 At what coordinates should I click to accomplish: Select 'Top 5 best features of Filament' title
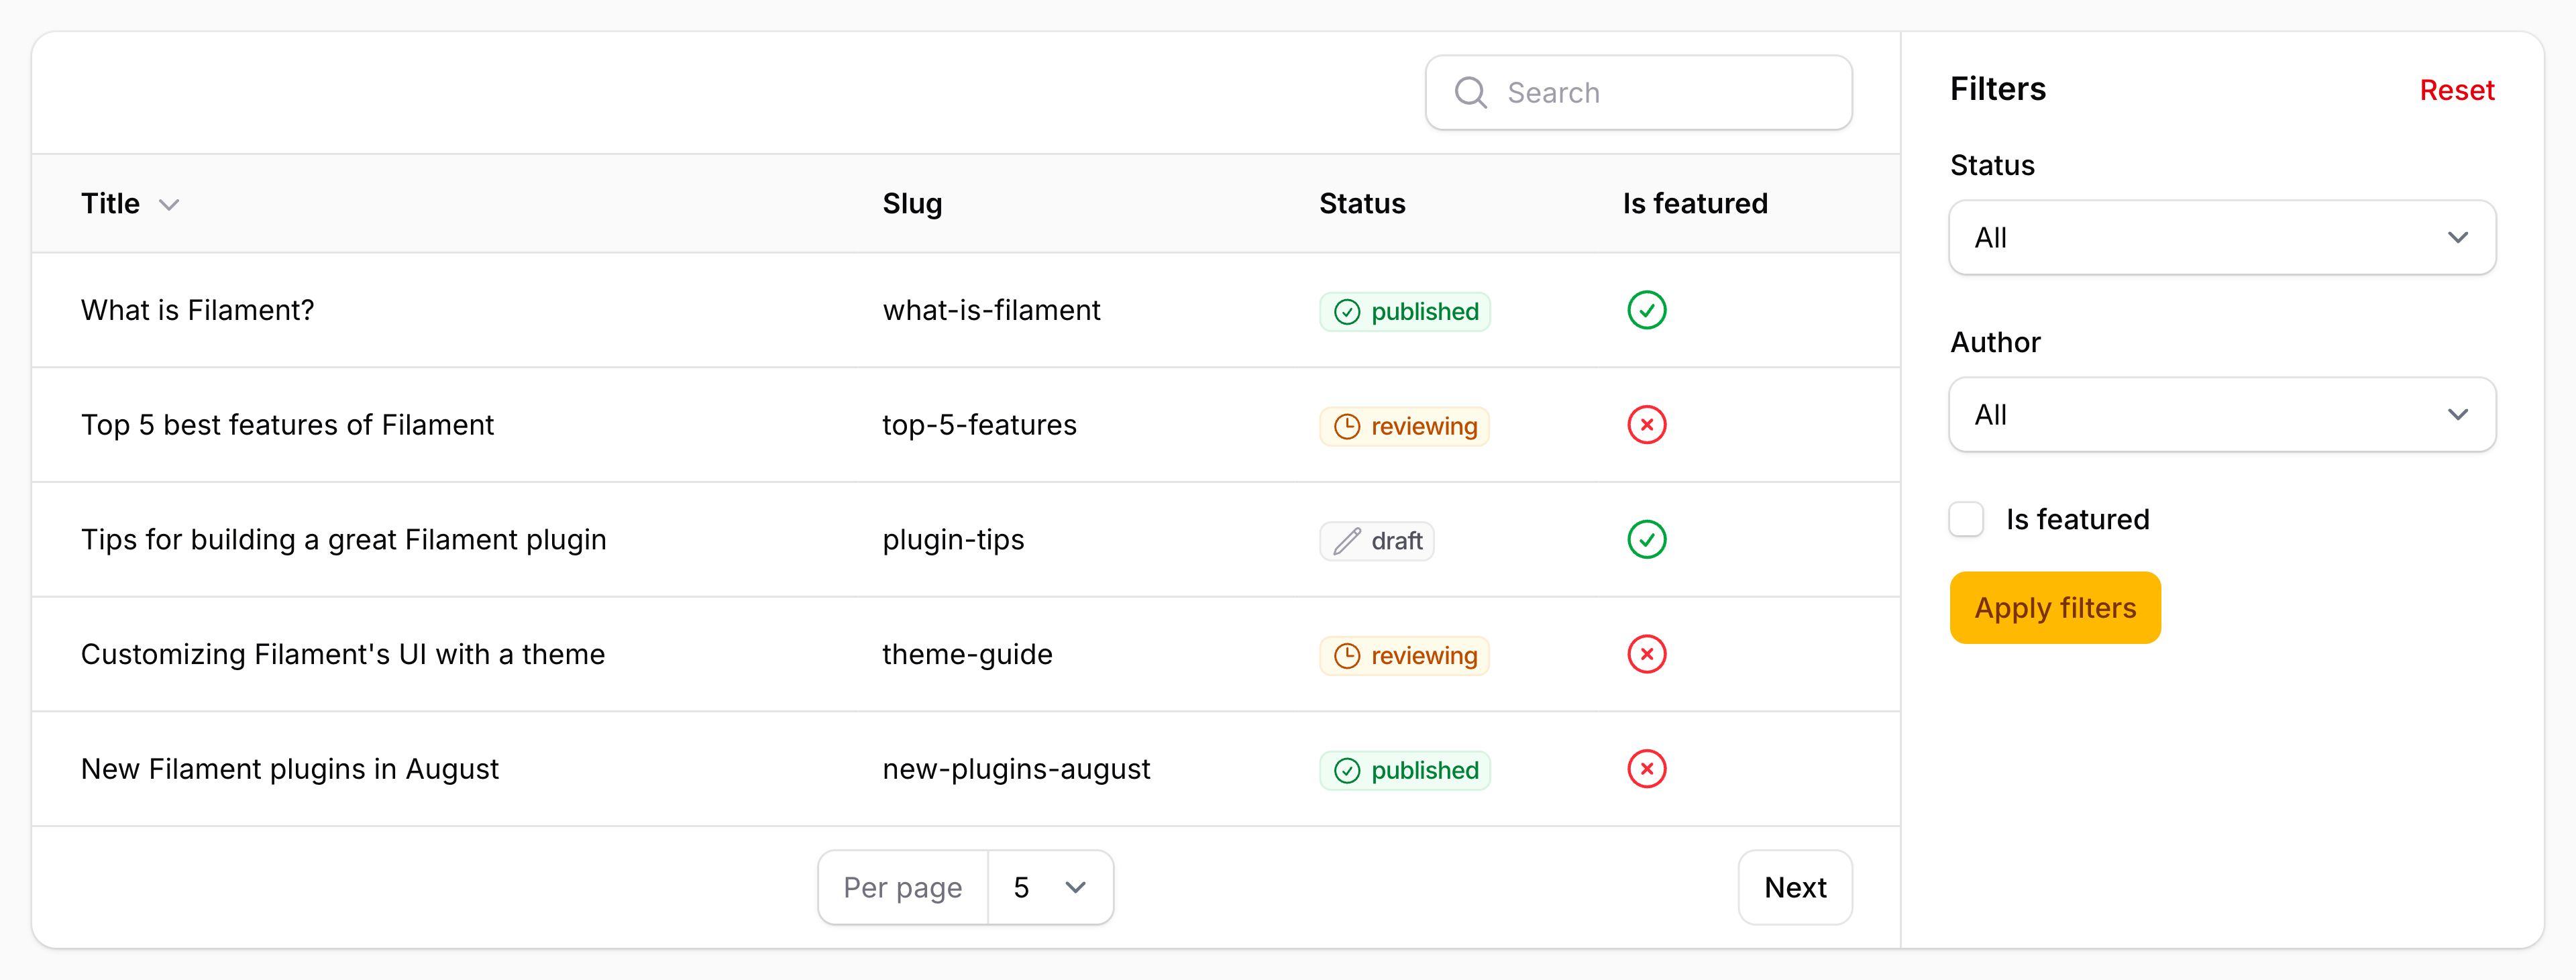coord(287,425)
